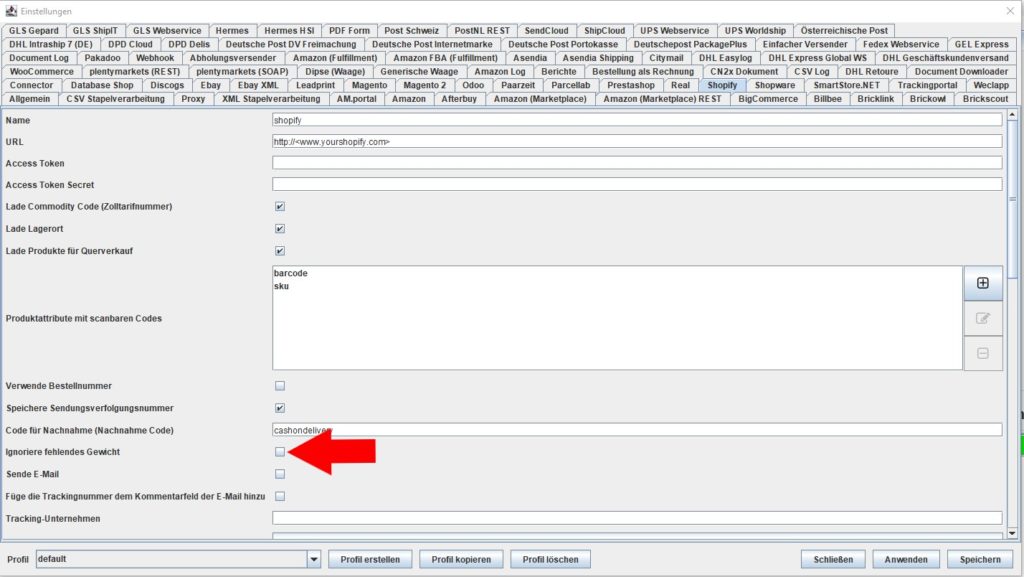Switch to the Shopware tab
Image resolution: width=1024 pixels, height=577 pixels.
[x=775, y=86]
